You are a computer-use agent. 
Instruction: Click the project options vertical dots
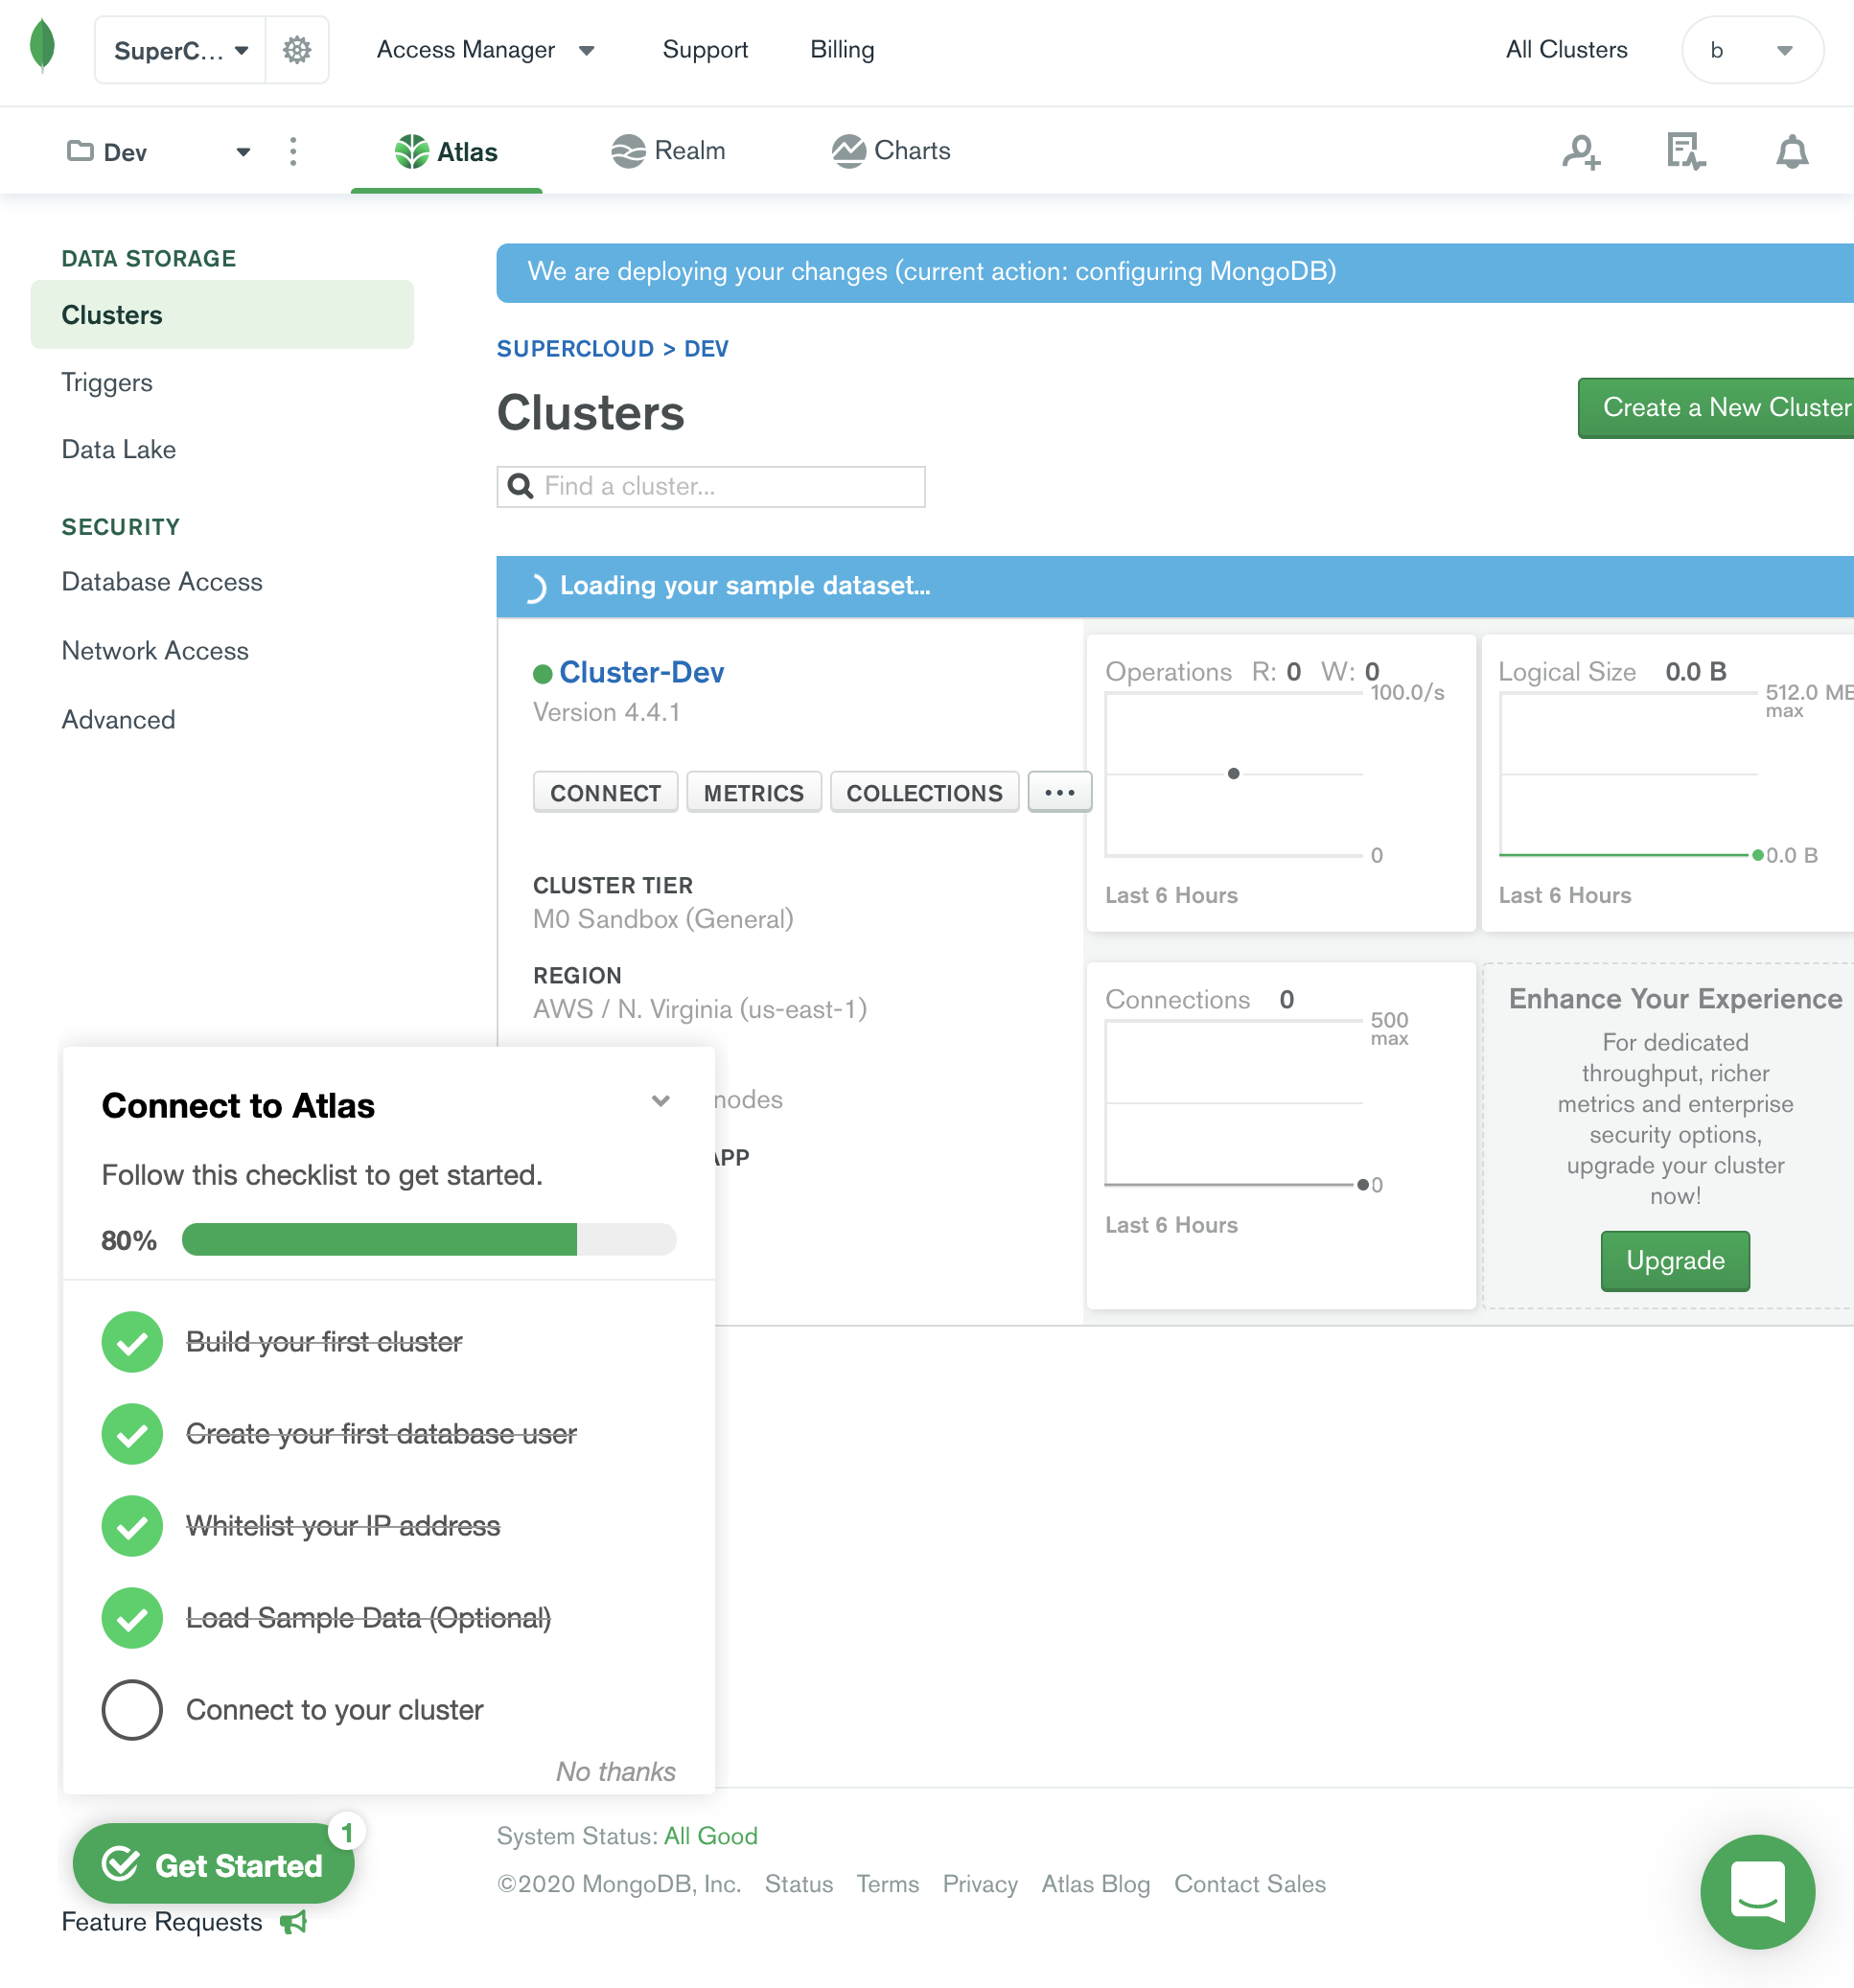pos(293,152)
